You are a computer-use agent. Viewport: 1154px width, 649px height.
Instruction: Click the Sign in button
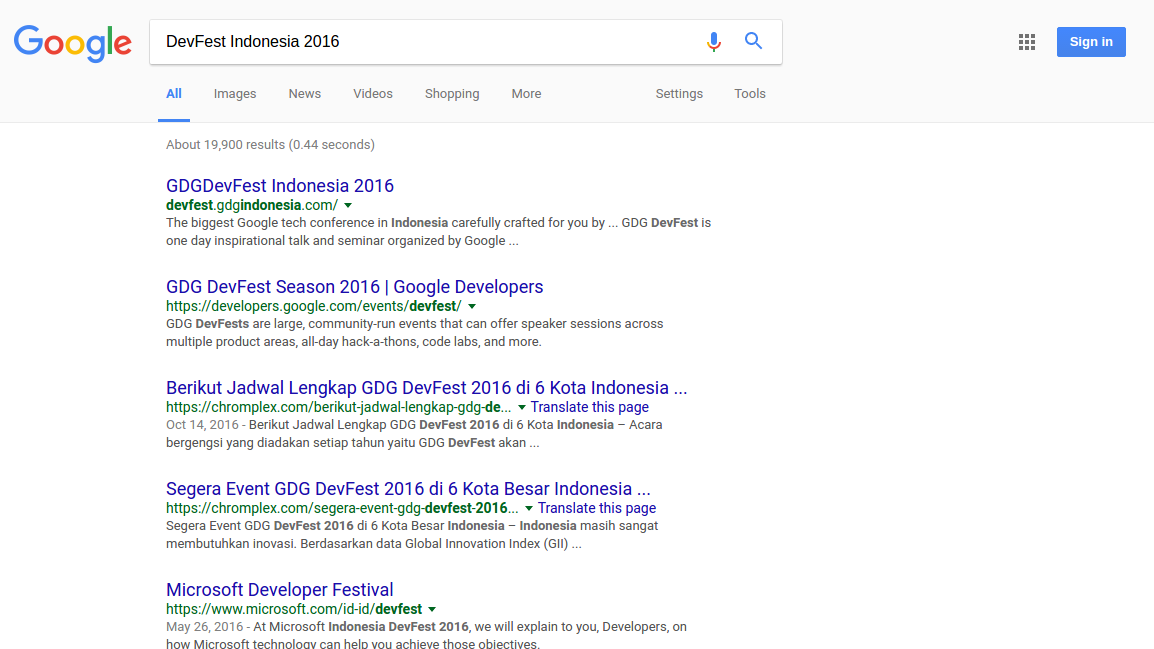1091,42
